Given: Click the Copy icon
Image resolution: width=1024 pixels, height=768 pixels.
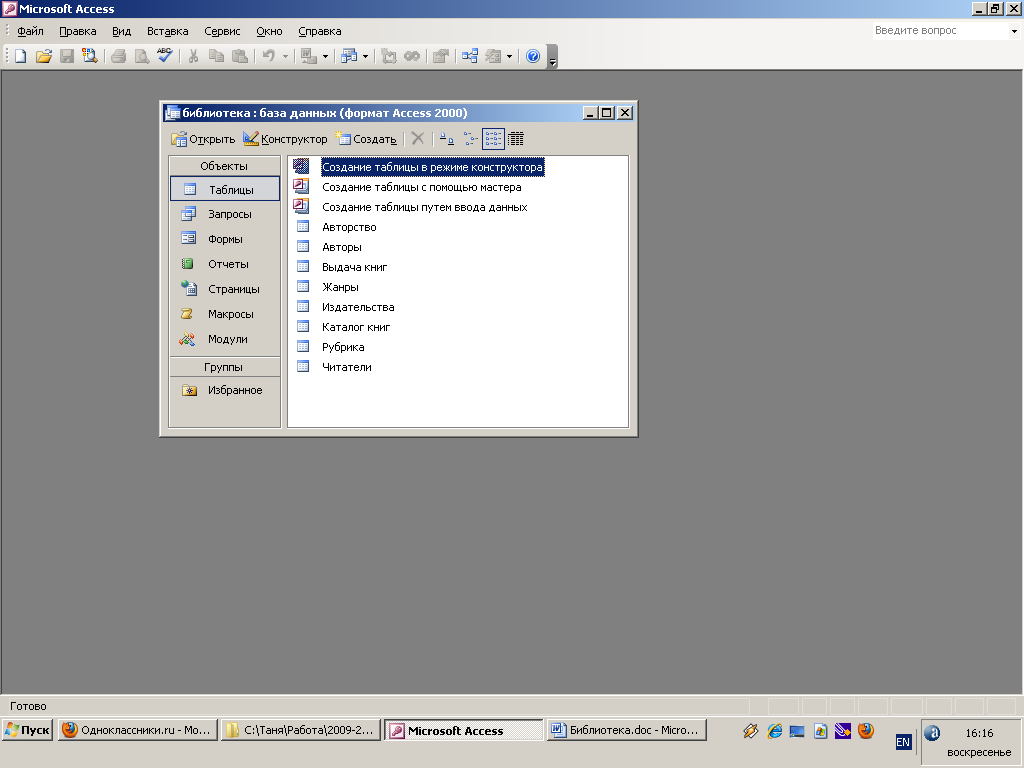Looking at the screenshot, I should (216, 56).
